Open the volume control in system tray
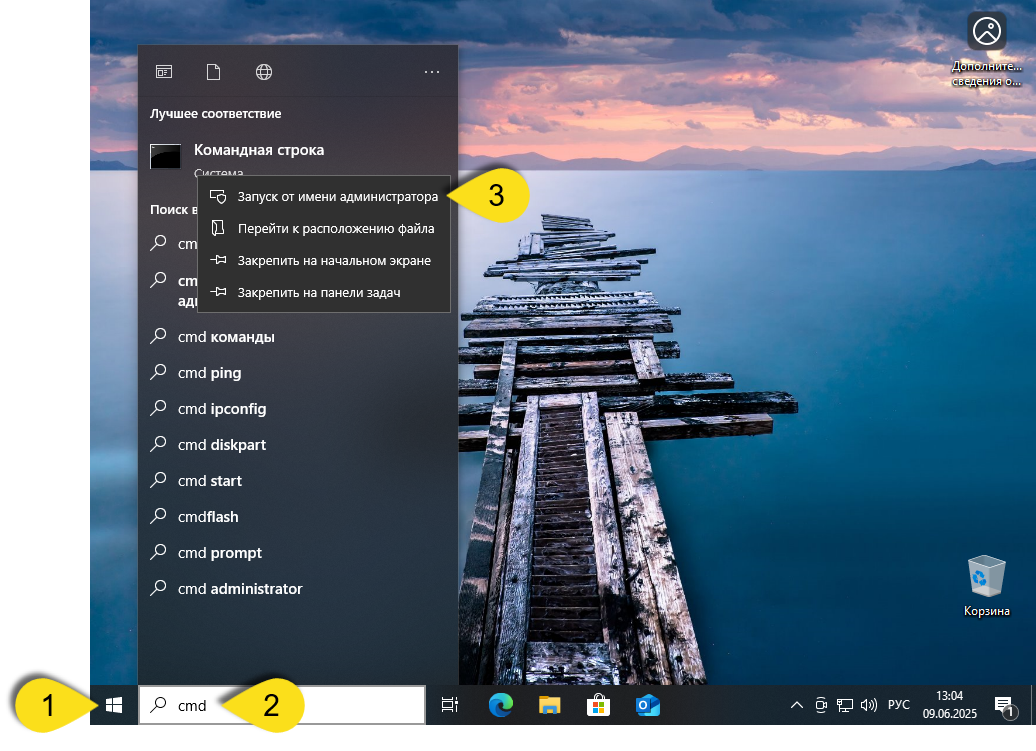 pos(868,705)
